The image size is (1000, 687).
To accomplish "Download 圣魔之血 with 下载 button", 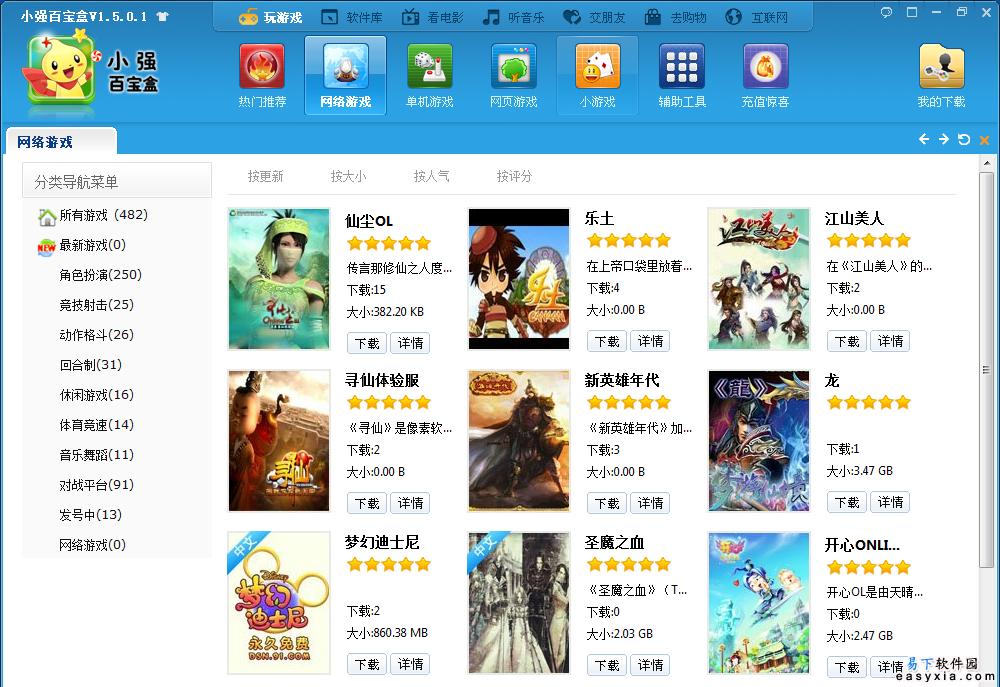I will [607, 665].
